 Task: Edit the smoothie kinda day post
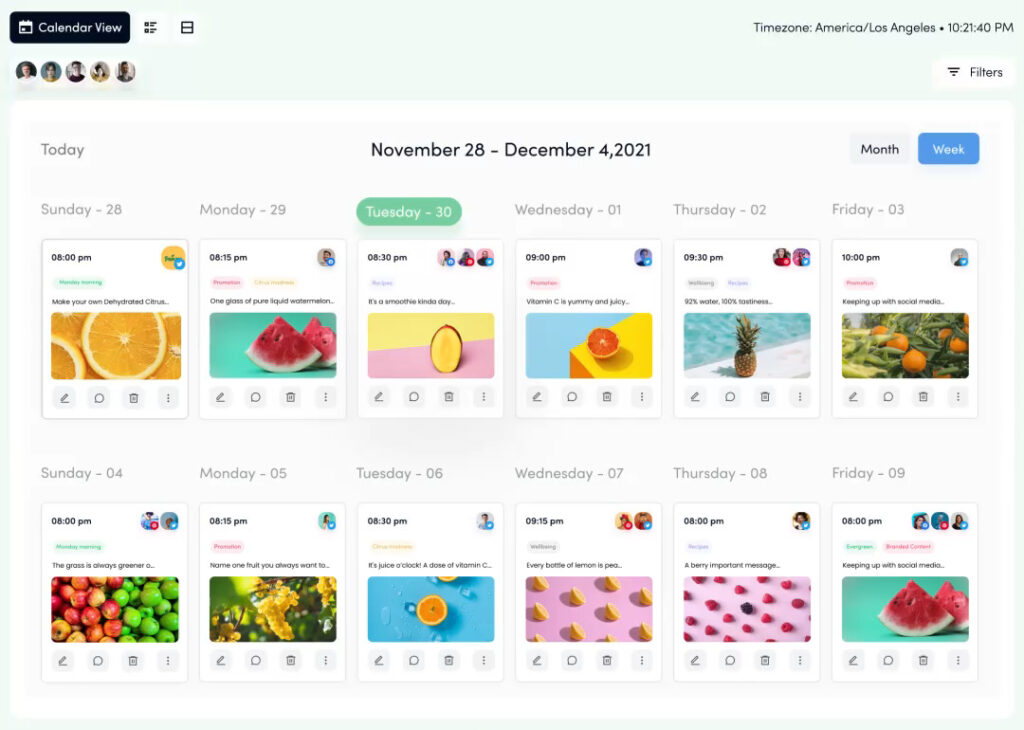379,396
